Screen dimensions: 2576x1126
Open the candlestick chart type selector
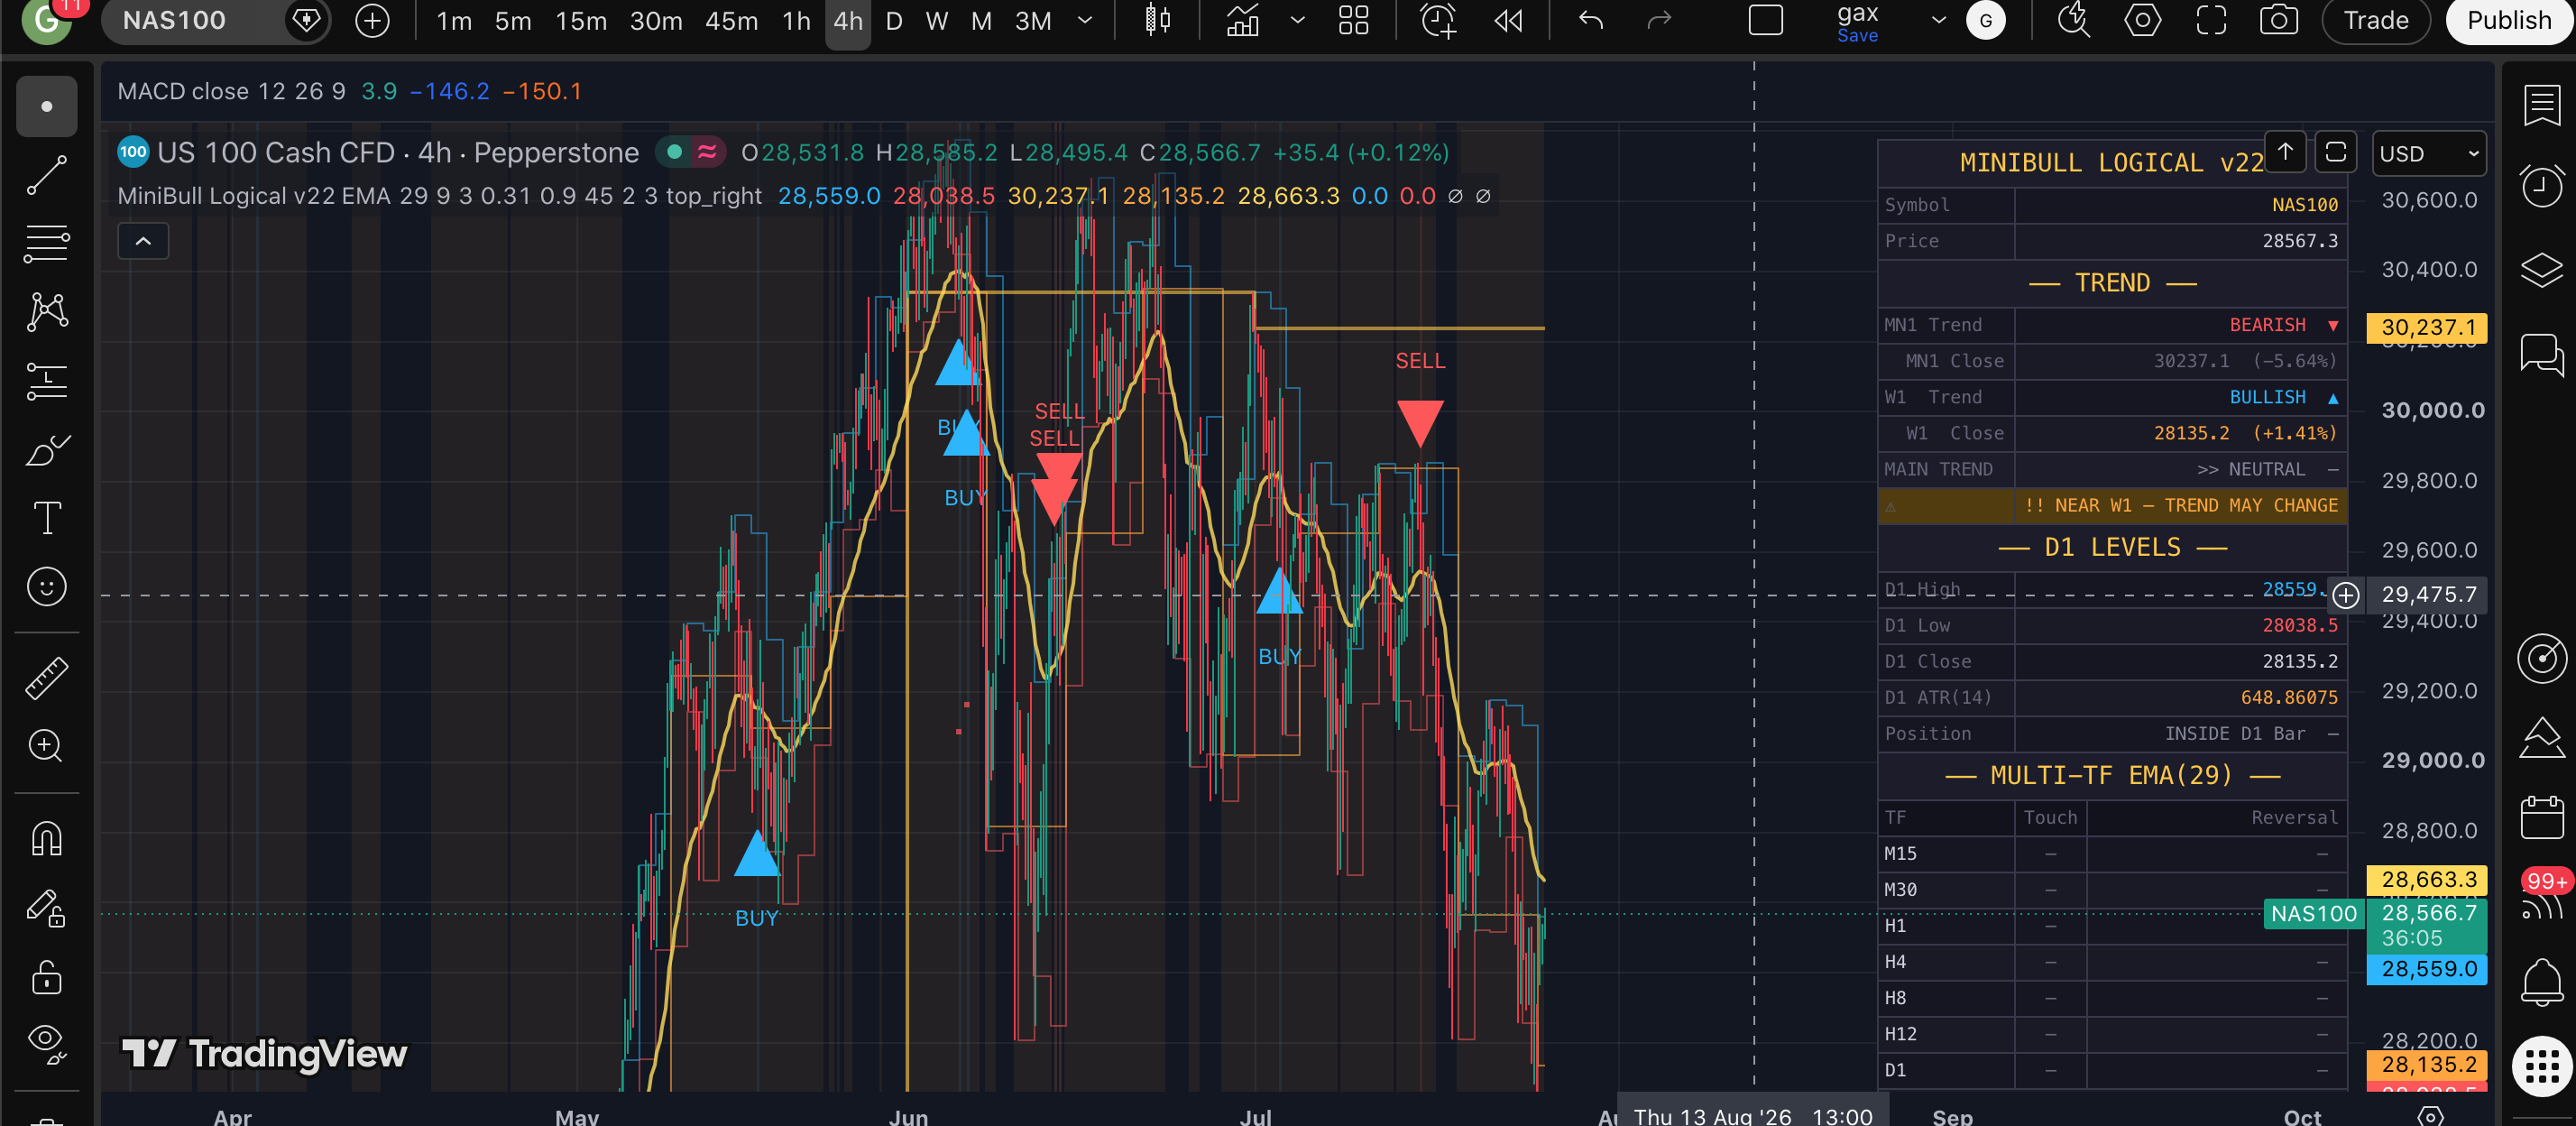tap(1157, 20)
